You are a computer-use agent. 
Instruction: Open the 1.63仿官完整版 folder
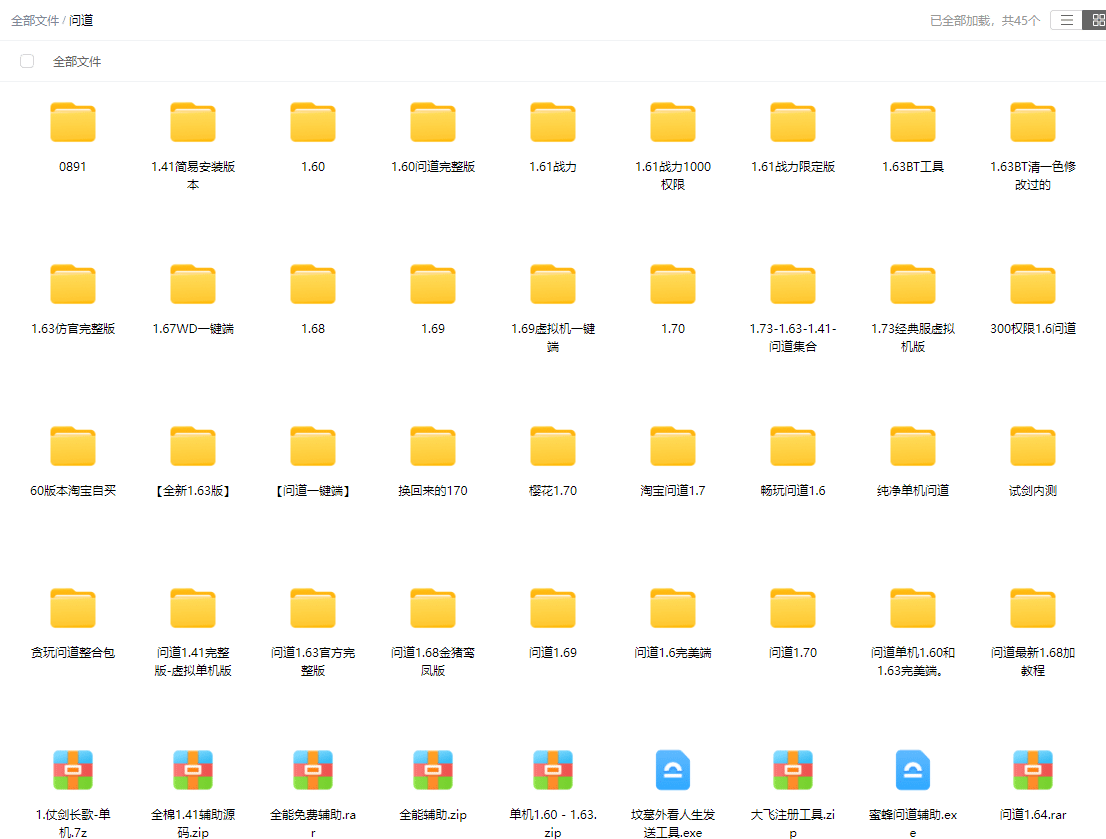click(x=73, y=284)
